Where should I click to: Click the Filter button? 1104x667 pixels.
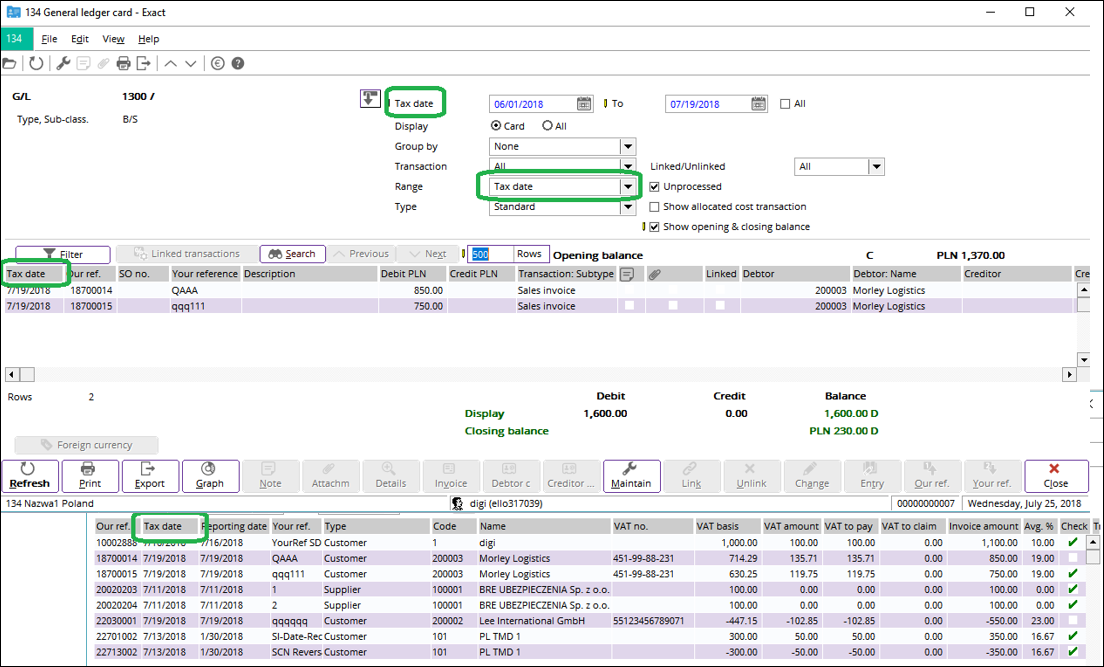[63, 254]
